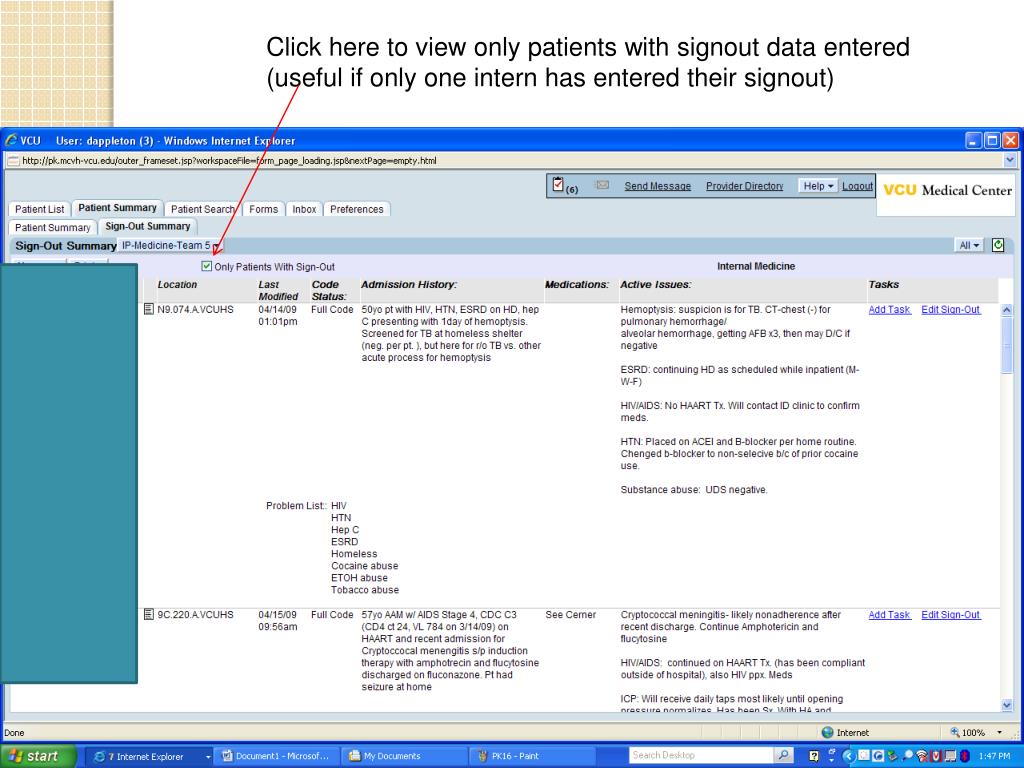Screen dimensions: 1024x768
Task: Select the Patient Summary sub-tab
Action: click(52, 227)
